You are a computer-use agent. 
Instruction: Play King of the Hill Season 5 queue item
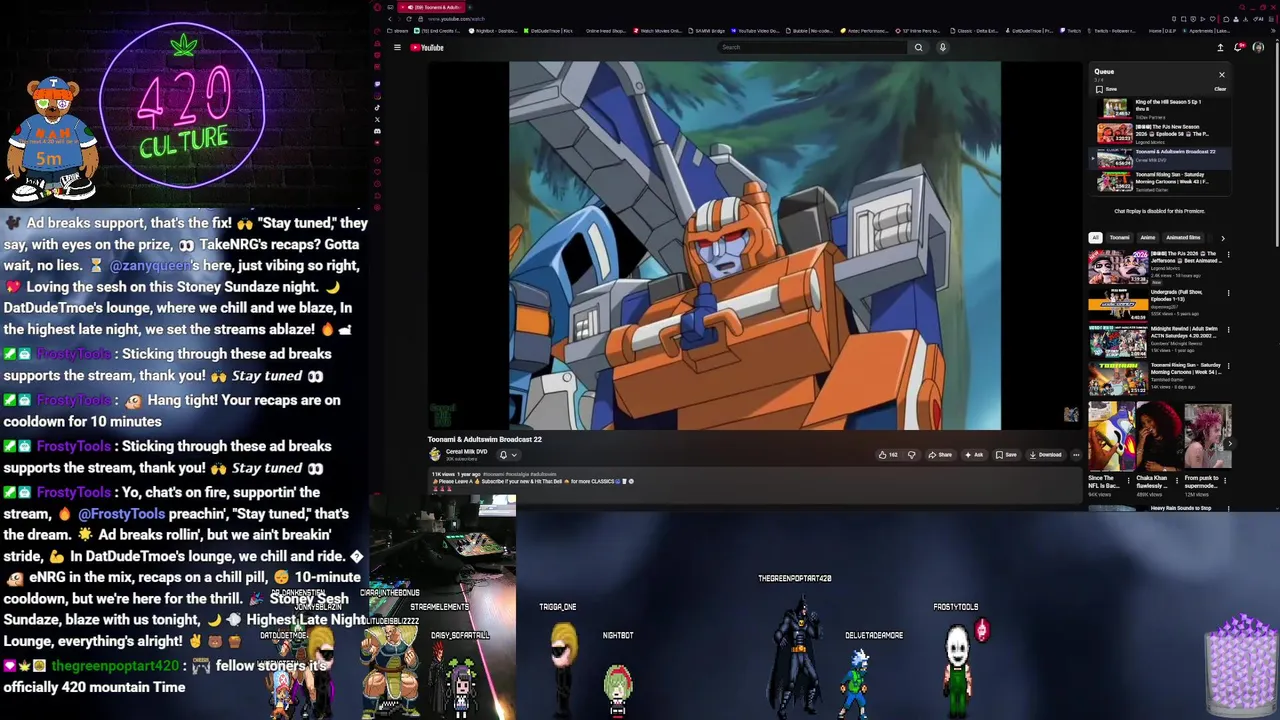point(1160,109)
